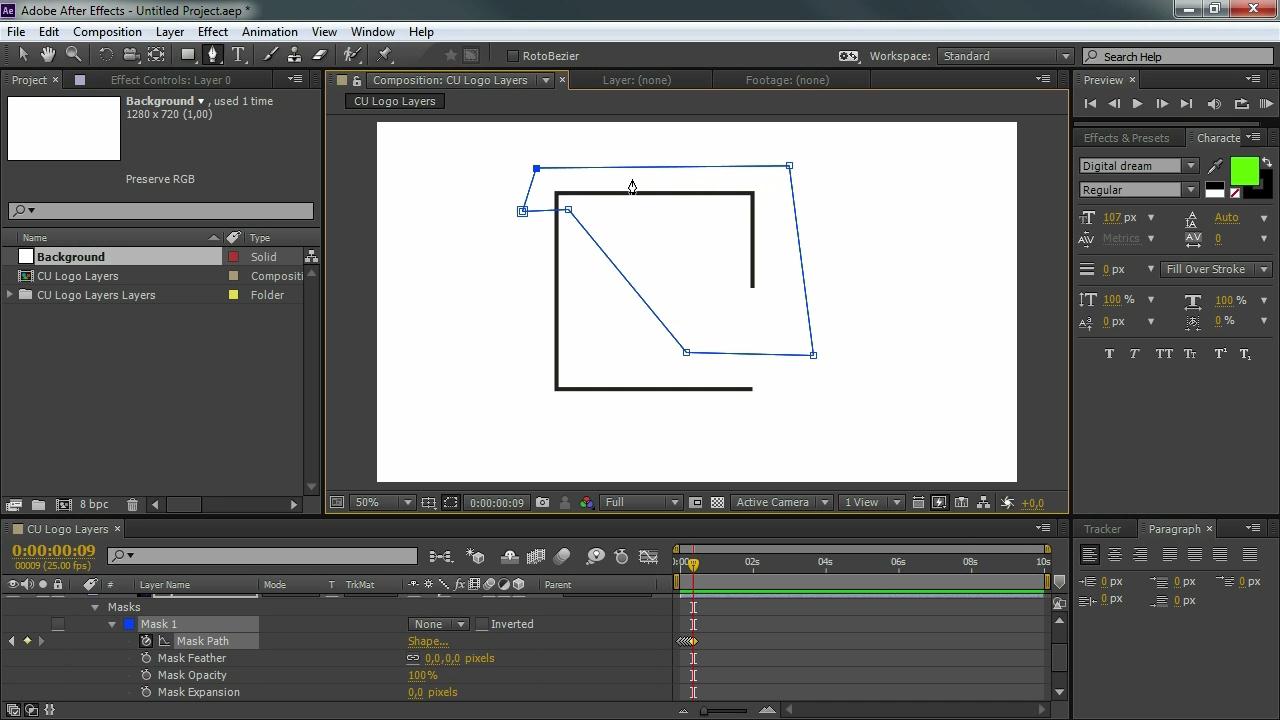Select the Rotation tool

(x=106, y=55)
